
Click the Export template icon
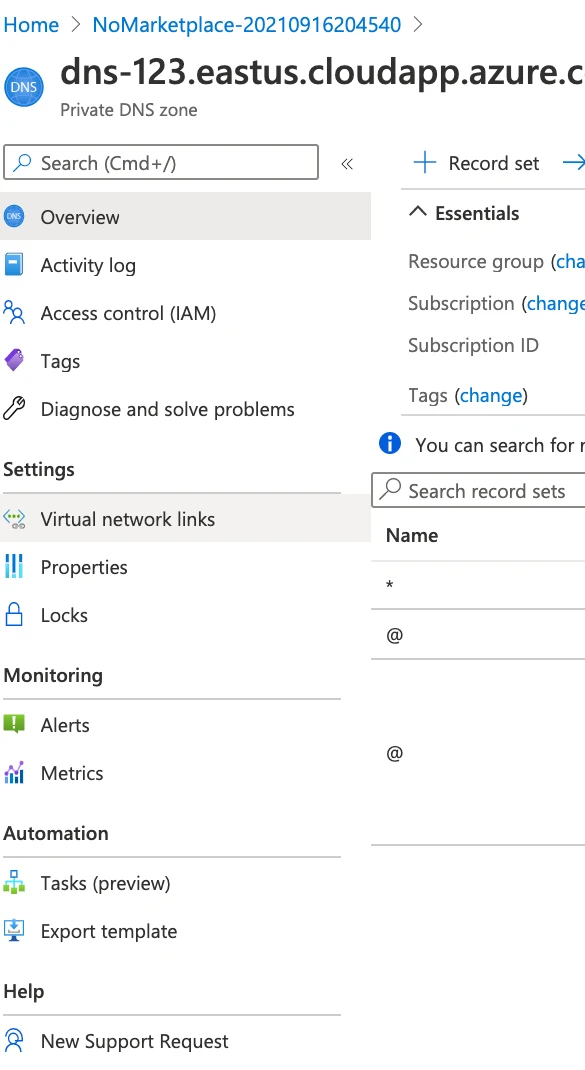pyautogui.click(x=14, y=931)
